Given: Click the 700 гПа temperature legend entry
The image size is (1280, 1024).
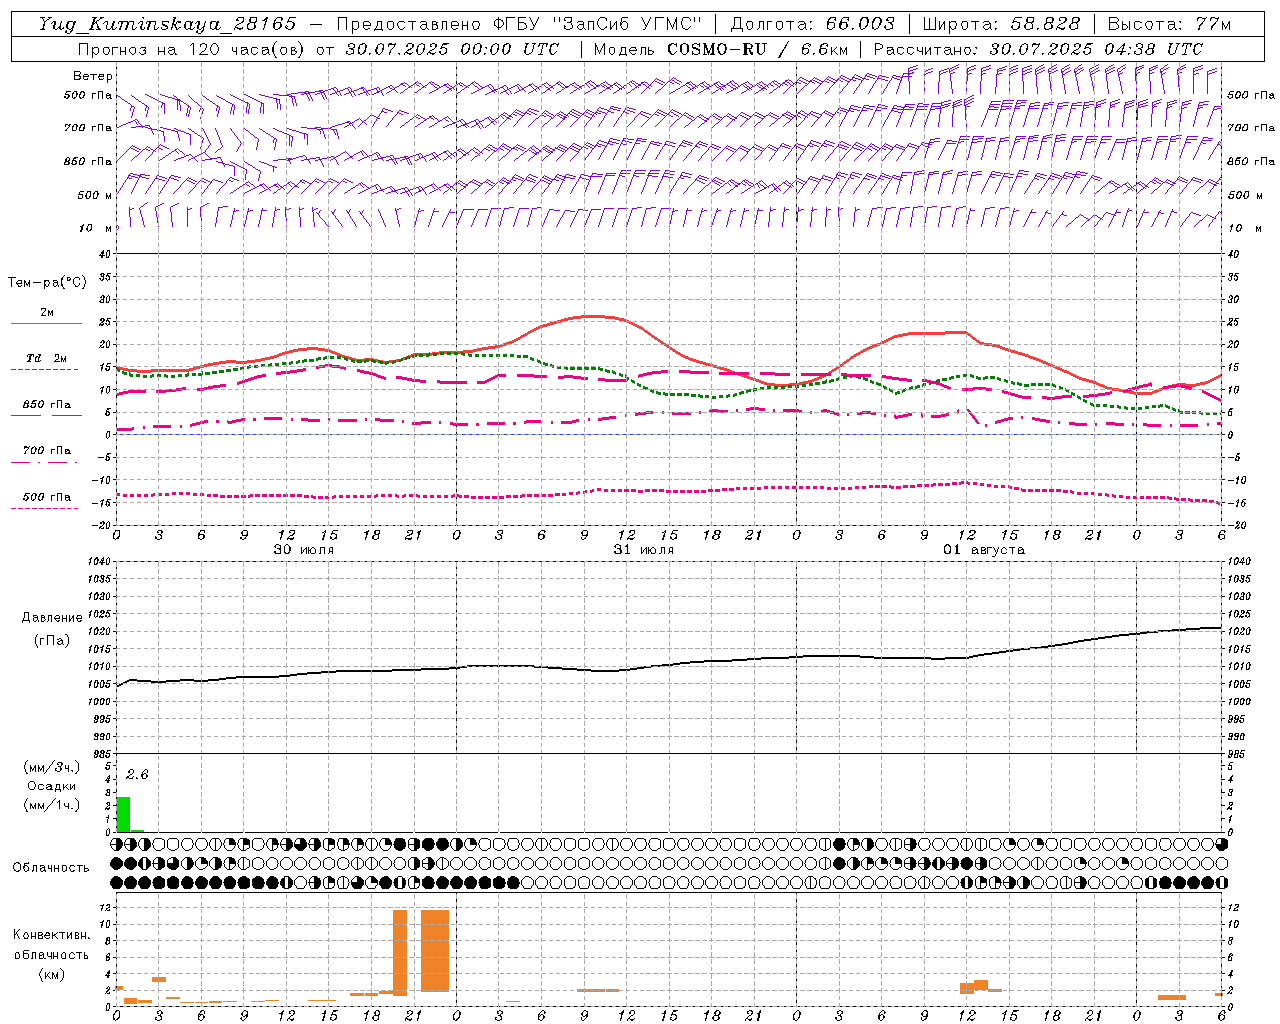Looking at the screenshot, I should [x=47, y=451].
